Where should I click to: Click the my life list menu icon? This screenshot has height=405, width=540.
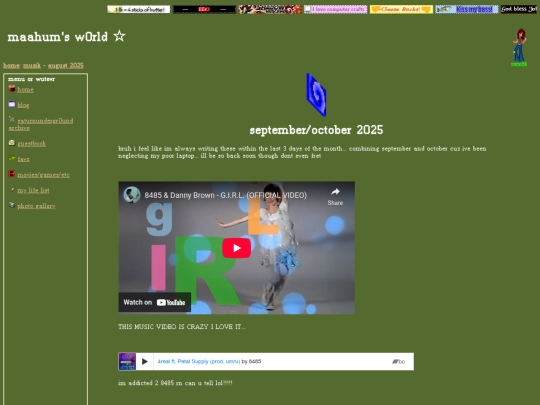(12, 189)
